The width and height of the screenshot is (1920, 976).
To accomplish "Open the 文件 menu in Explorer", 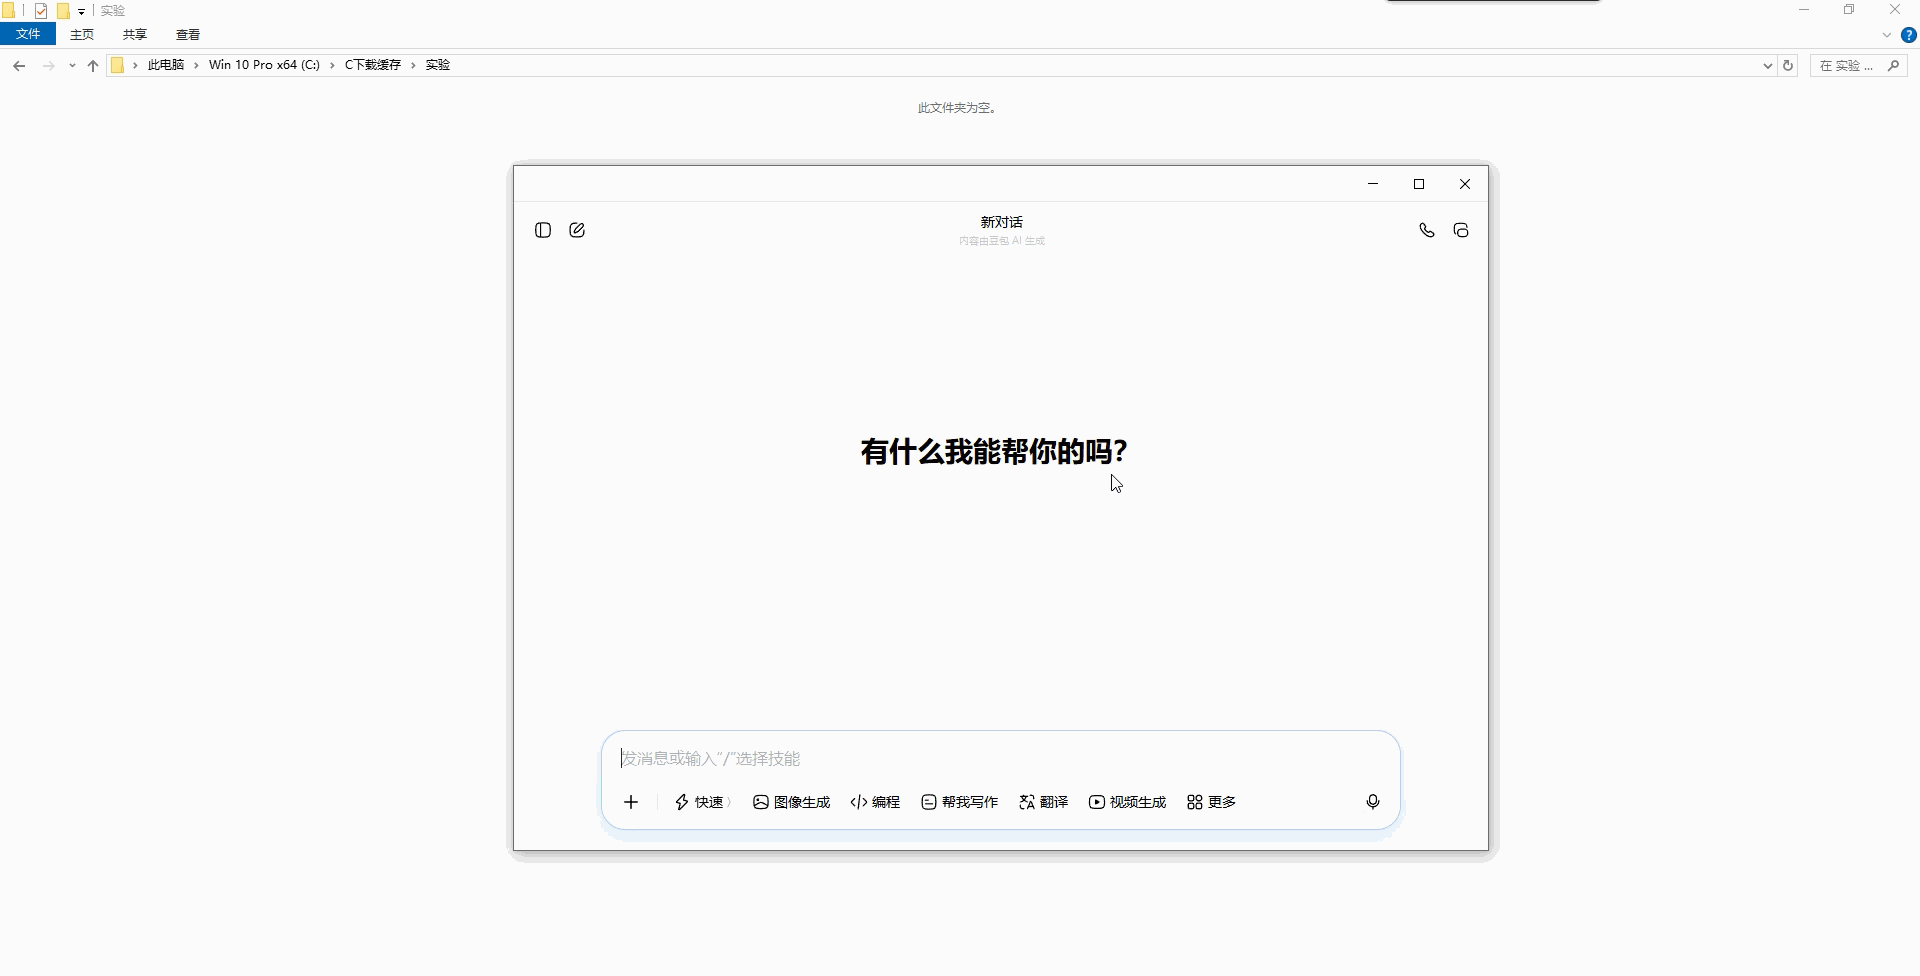I will pos(28,34).
